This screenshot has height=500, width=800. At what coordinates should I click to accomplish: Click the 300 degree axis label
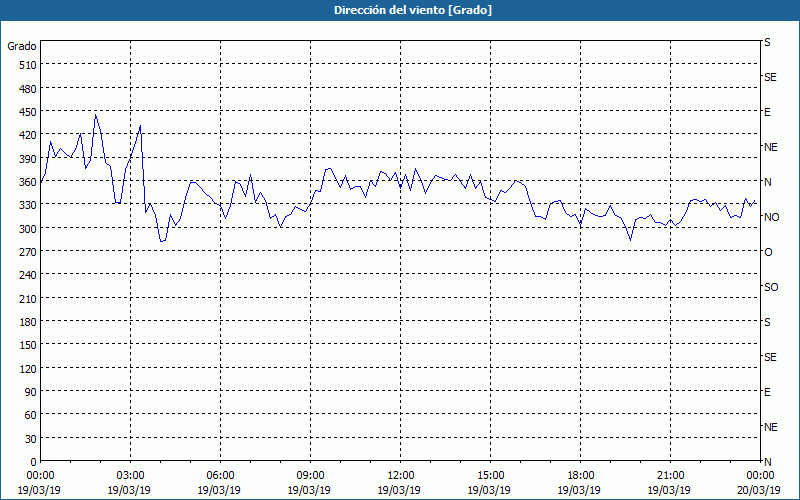tap(28, 229)
